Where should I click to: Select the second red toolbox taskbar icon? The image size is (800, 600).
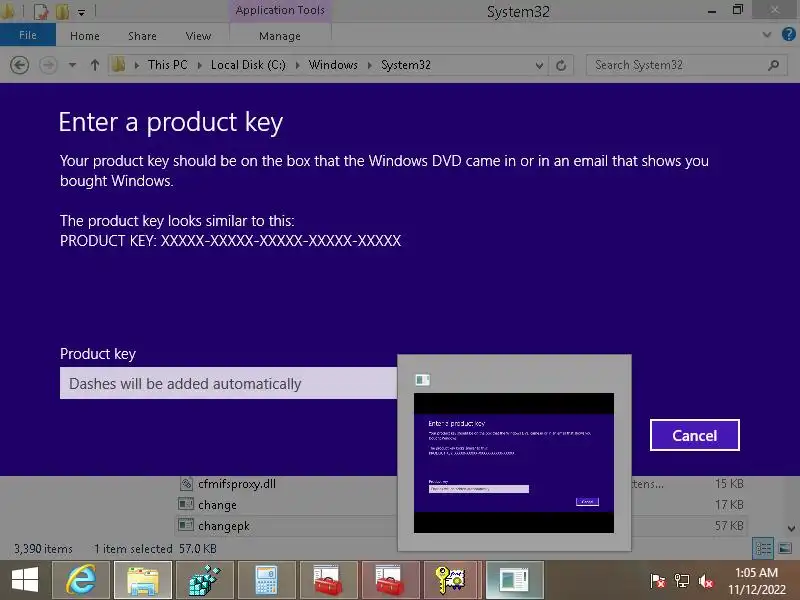390,580
